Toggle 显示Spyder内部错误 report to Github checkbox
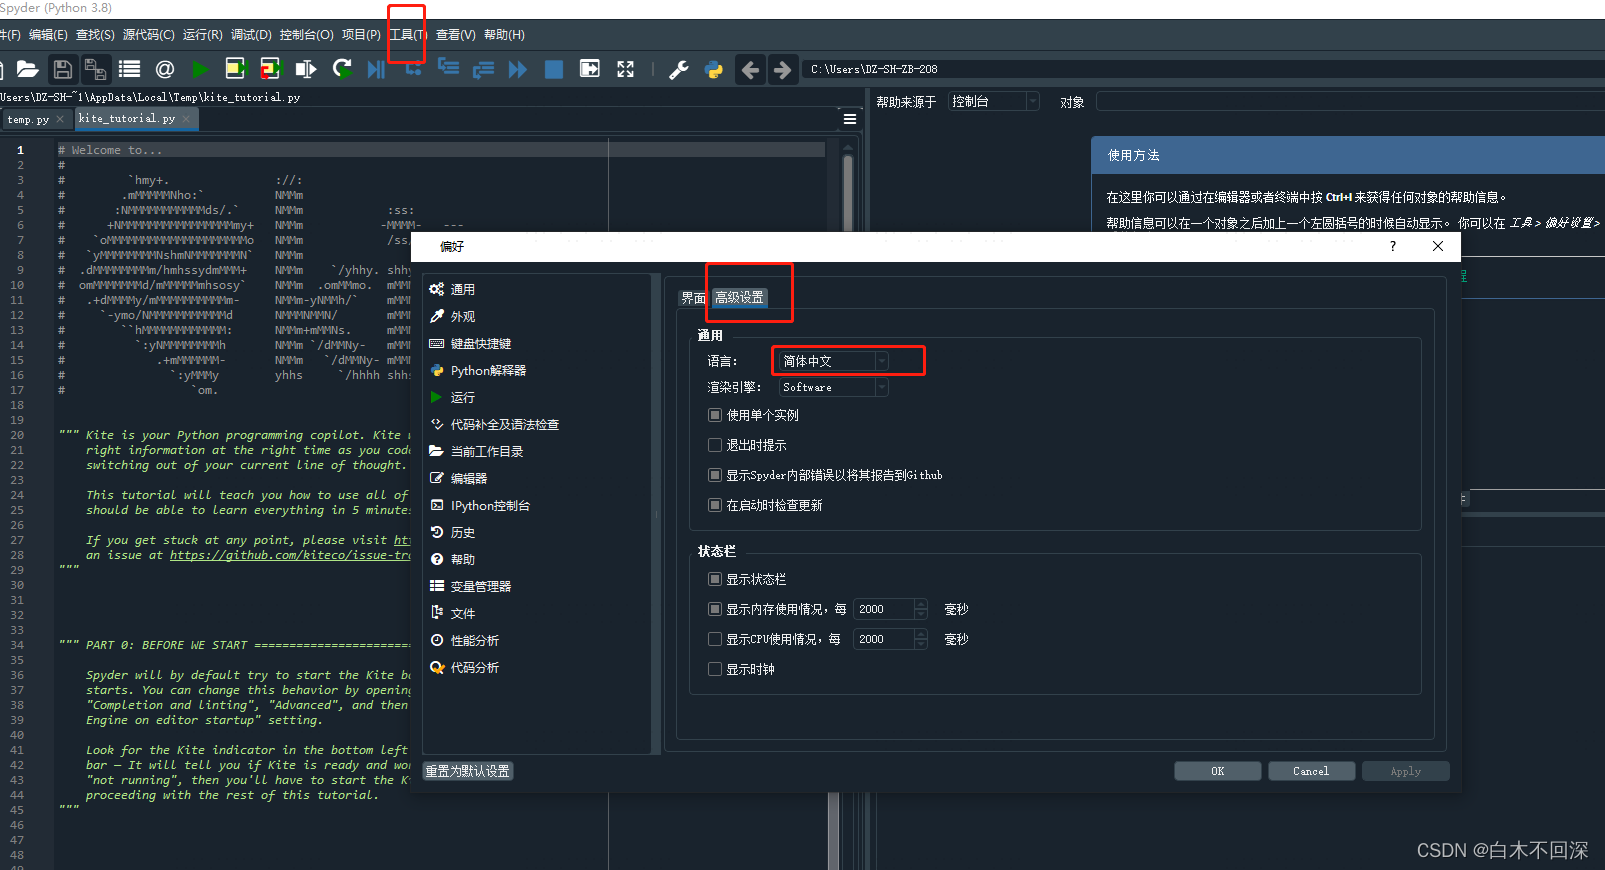The height and width of the screenshot is (870, 1605). pyautogui.click(x=715, y=475)
